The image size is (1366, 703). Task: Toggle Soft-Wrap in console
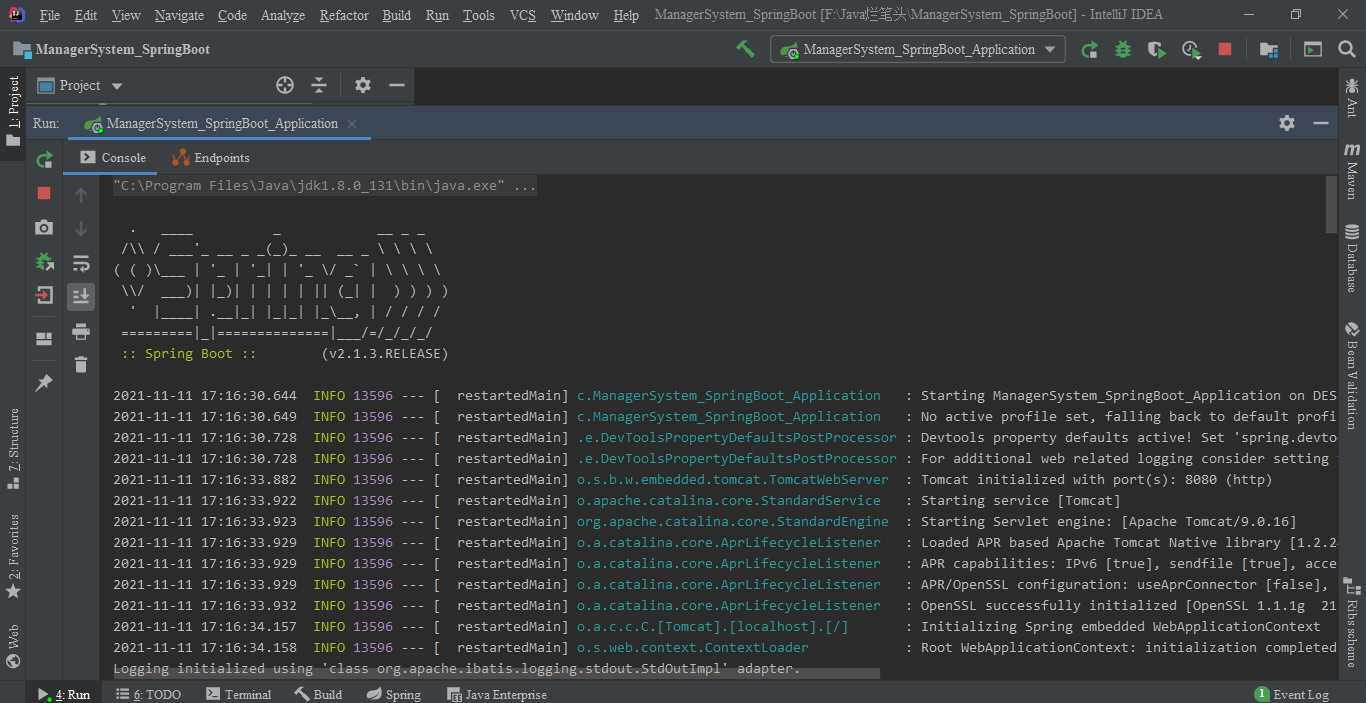pos(81,263)
